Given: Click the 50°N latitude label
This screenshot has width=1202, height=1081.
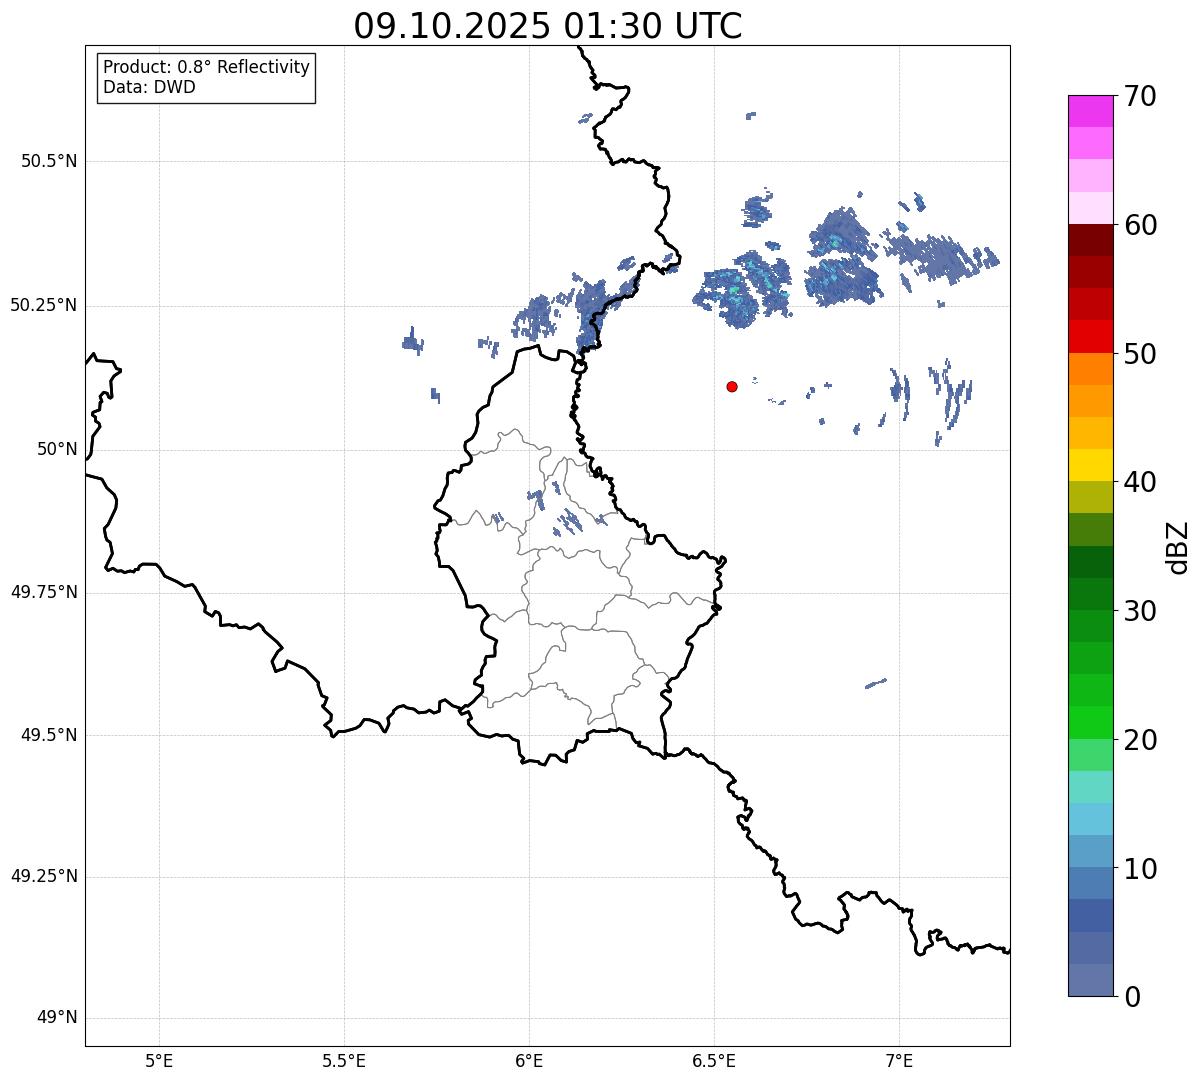Looking at the screenshot, I should [57, 449].
